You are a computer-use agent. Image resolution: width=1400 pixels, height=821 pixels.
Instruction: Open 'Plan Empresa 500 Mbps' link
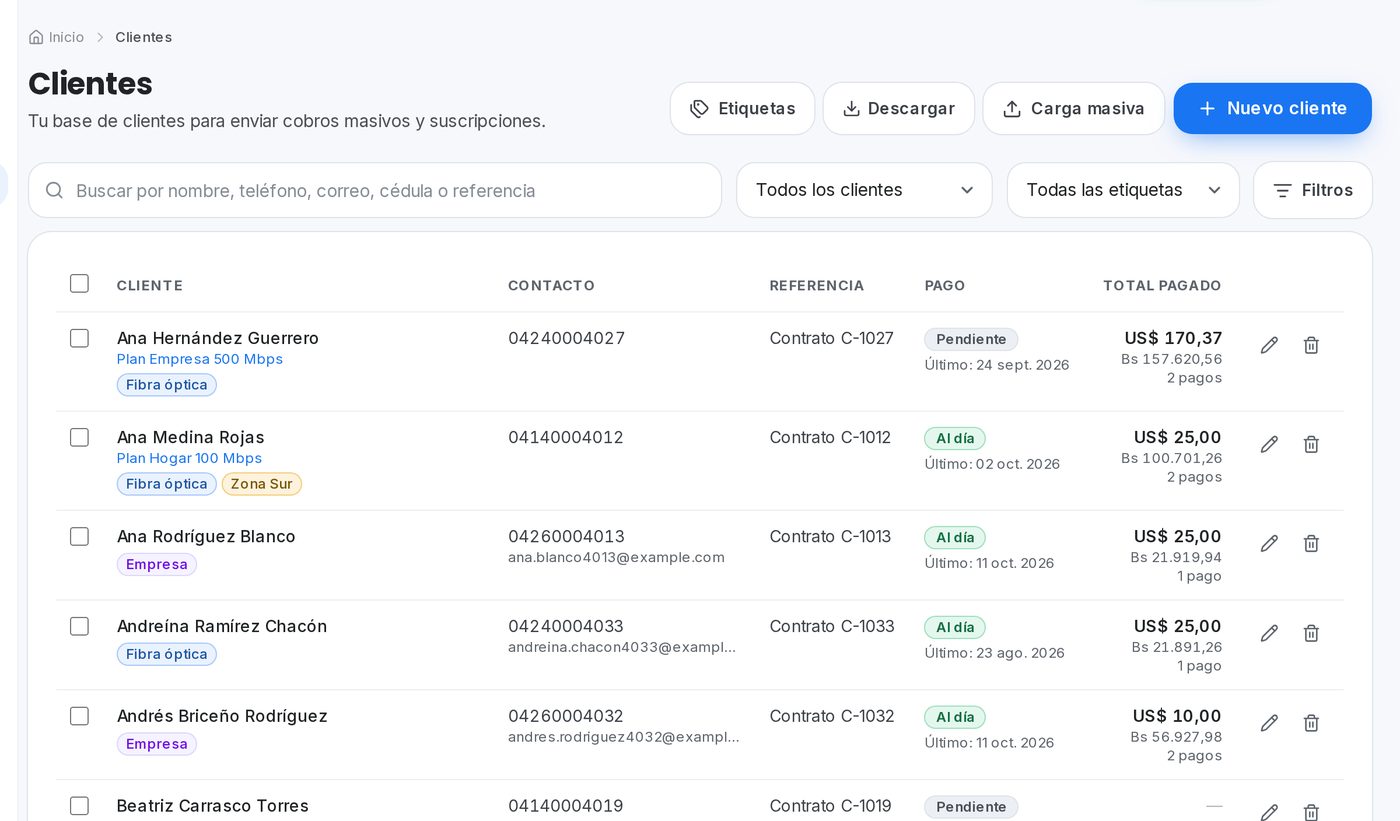[200, 359]
